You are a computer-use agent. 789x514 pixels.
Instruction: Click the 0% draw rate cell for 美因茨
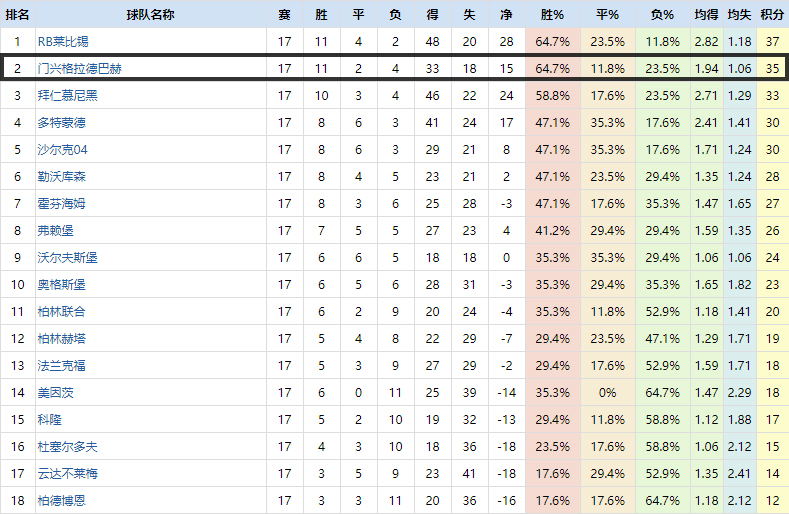[607, 393]
